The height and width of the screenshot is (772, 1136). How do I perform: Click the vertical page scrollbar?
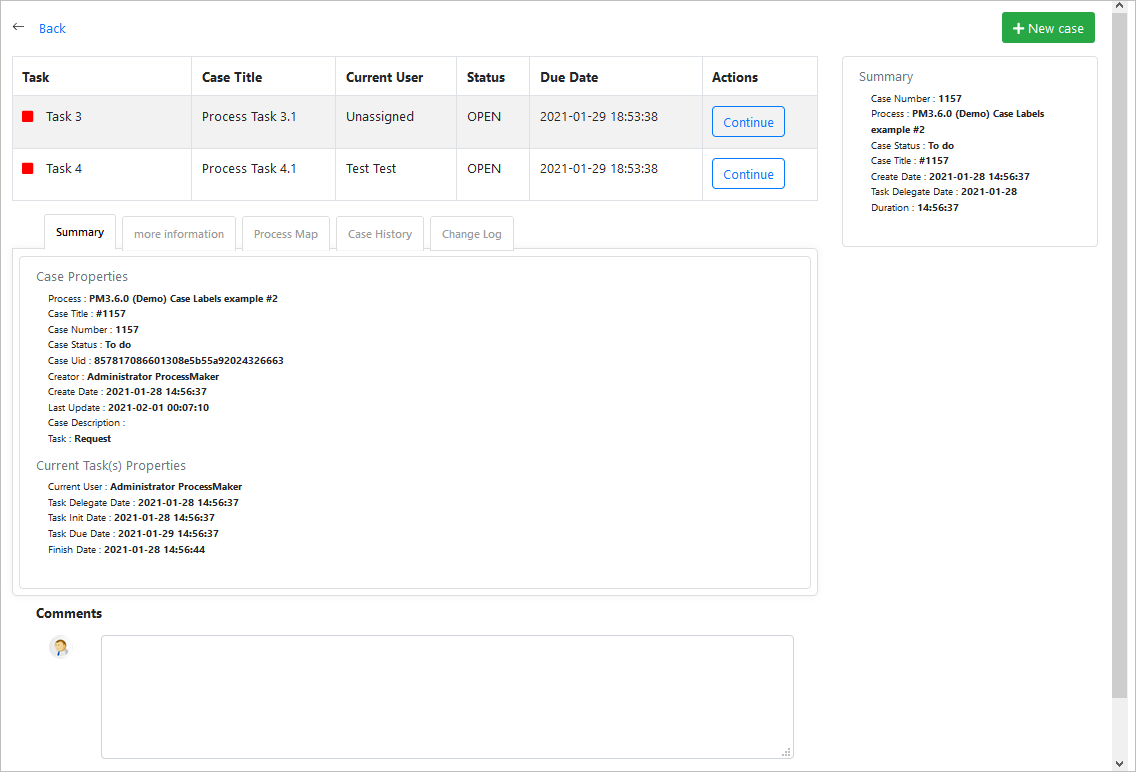[x=1120, y=350]
